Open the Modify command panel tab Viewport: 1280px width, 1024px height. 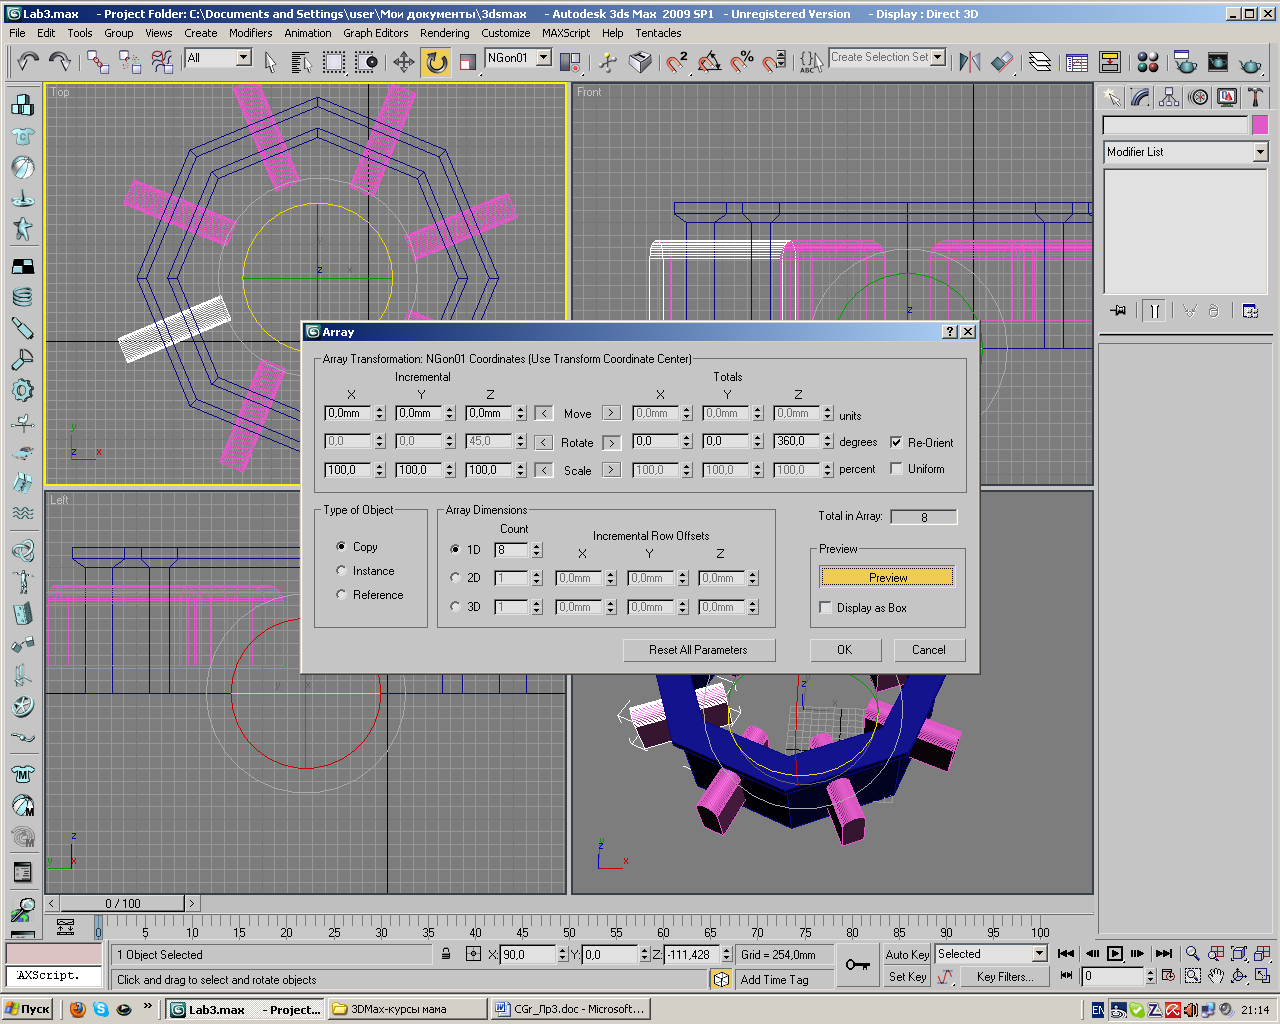click(1140, 97)
